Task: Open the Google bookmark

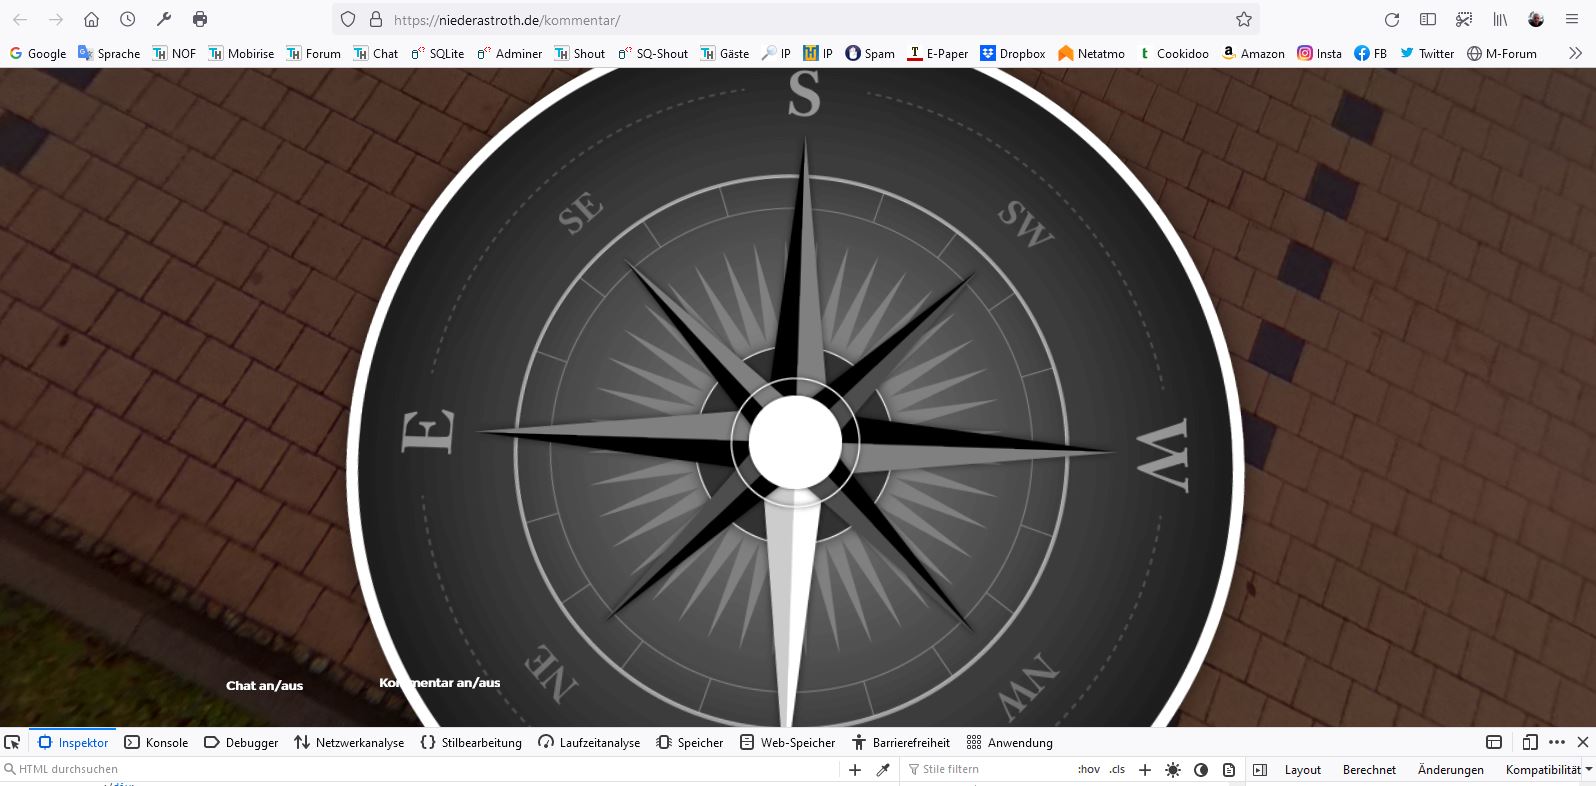Action: point(38,53)
